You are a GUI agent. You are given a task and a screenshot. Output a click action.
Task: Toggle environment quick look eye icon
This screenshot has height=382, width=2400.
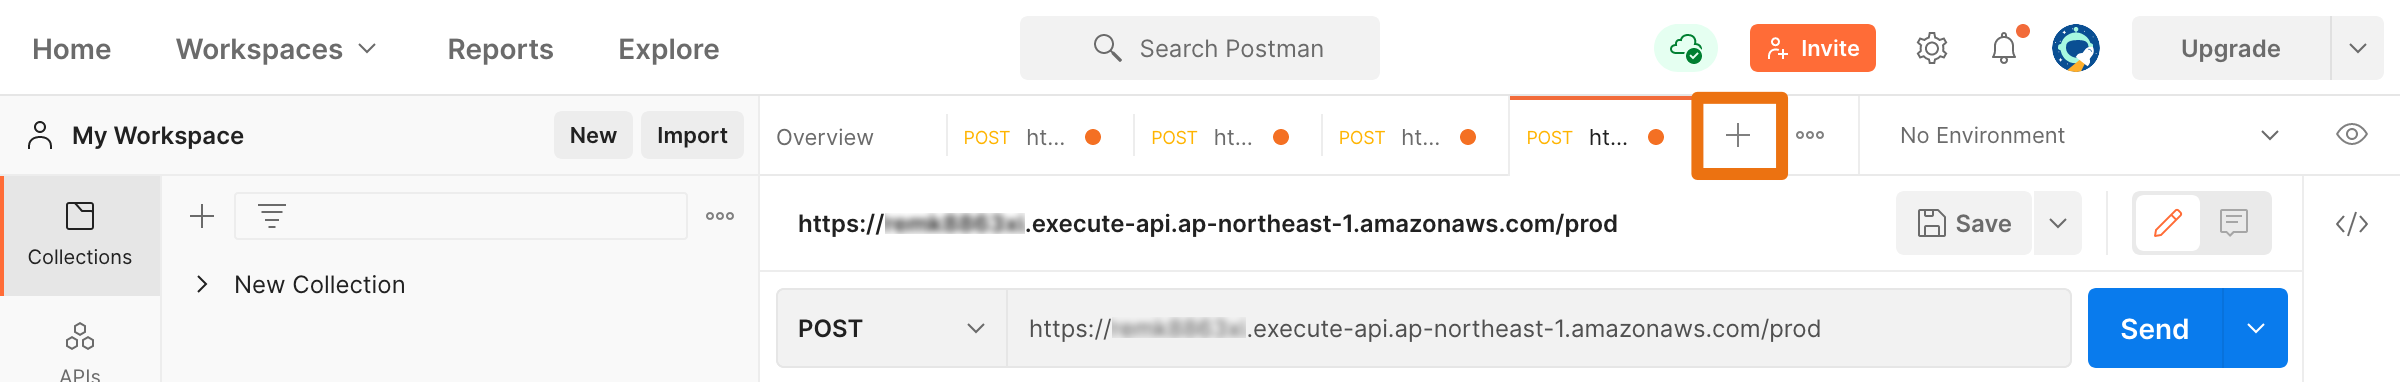click(x=2352, y=134)
